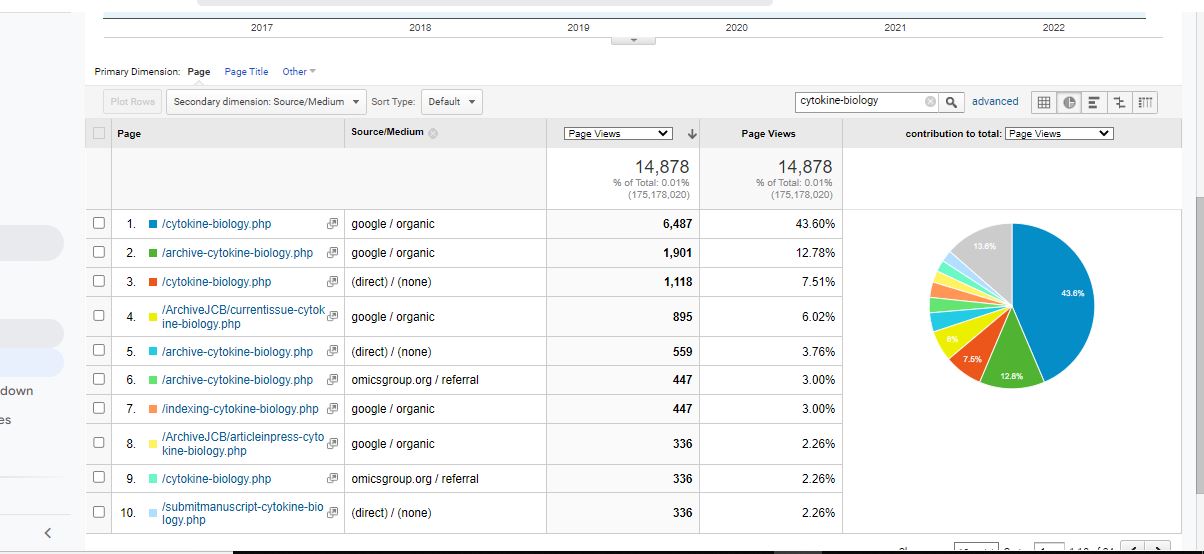Select the Percentage pie chart view icon

1069,102
